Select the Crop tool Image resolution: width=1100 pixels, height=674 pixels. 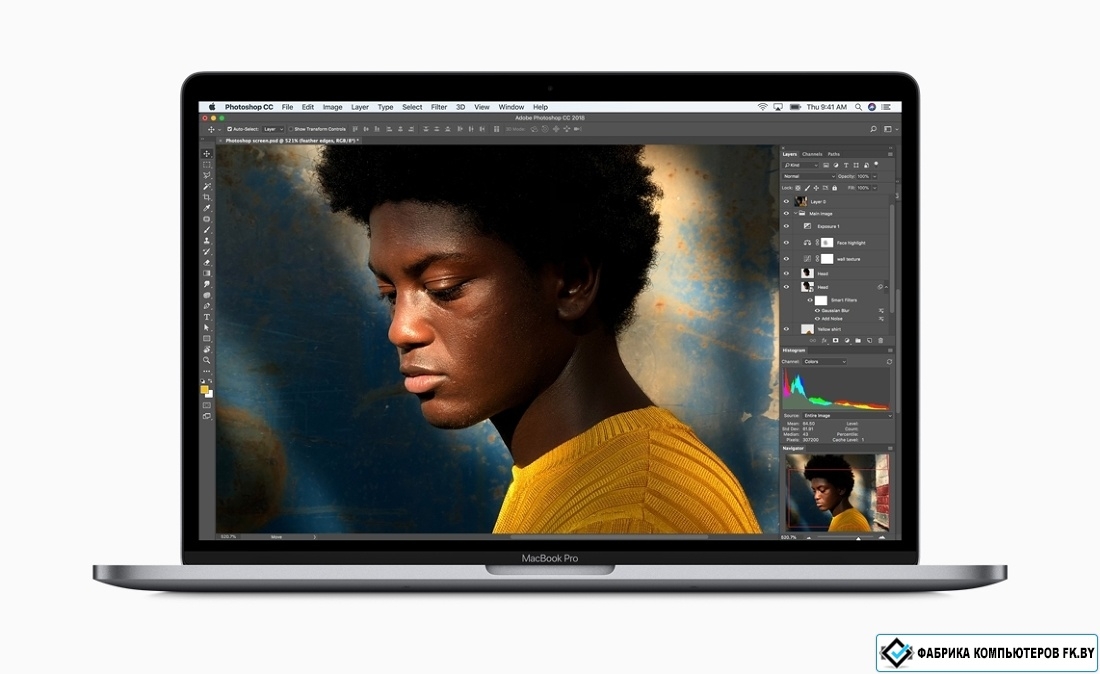(x=207, y=197)
